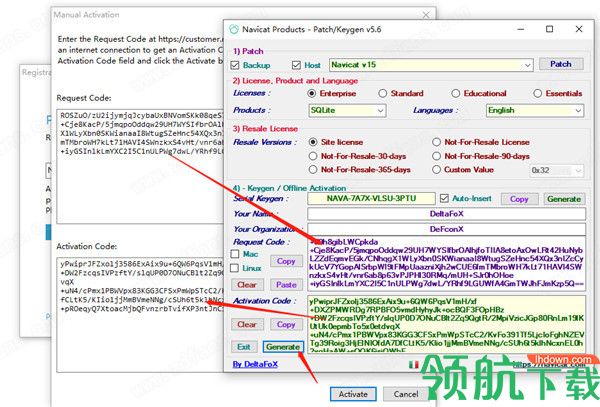Click Generate for the Activation Code
The image size is (600, 407).
283,347
